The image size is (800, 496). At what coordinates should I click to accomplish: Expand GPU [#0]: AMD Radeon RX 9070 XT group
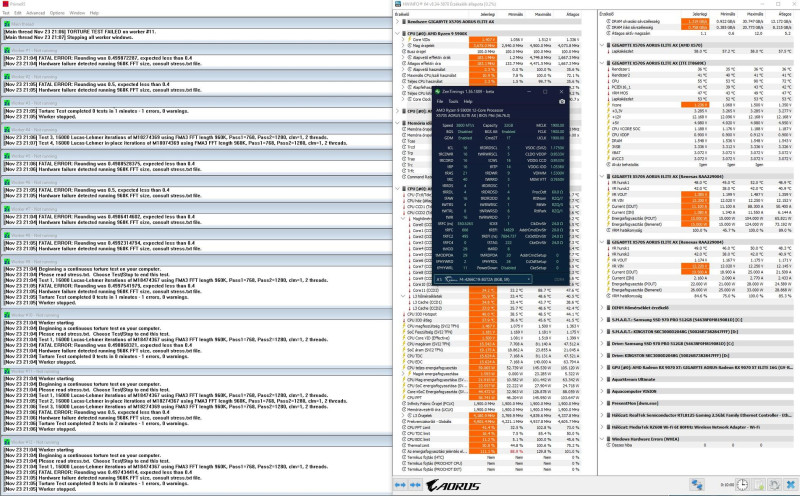tap(603, 367)
